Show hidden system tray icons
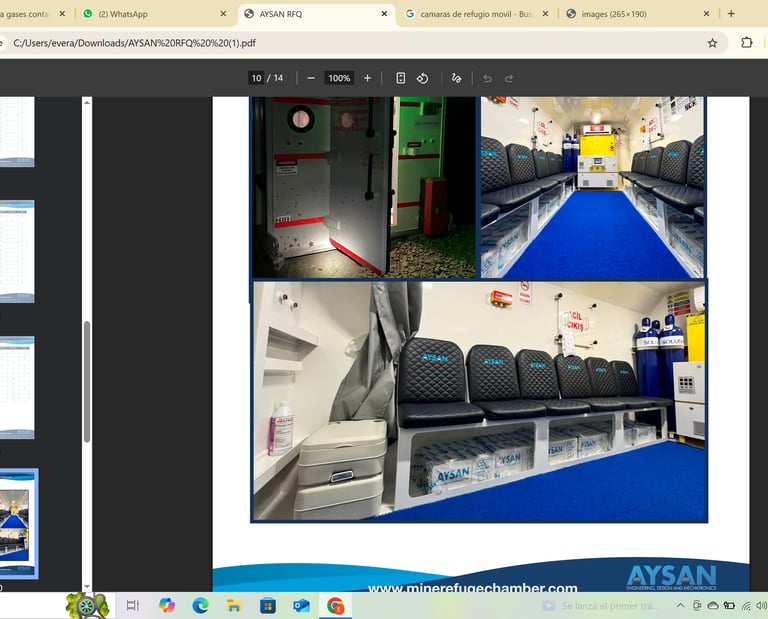This screenshot has height=619, width=768. (680, 606)
